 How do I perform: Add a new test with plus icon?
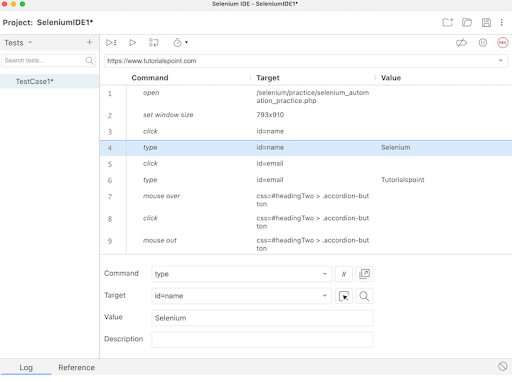click(x=89, y=42)
